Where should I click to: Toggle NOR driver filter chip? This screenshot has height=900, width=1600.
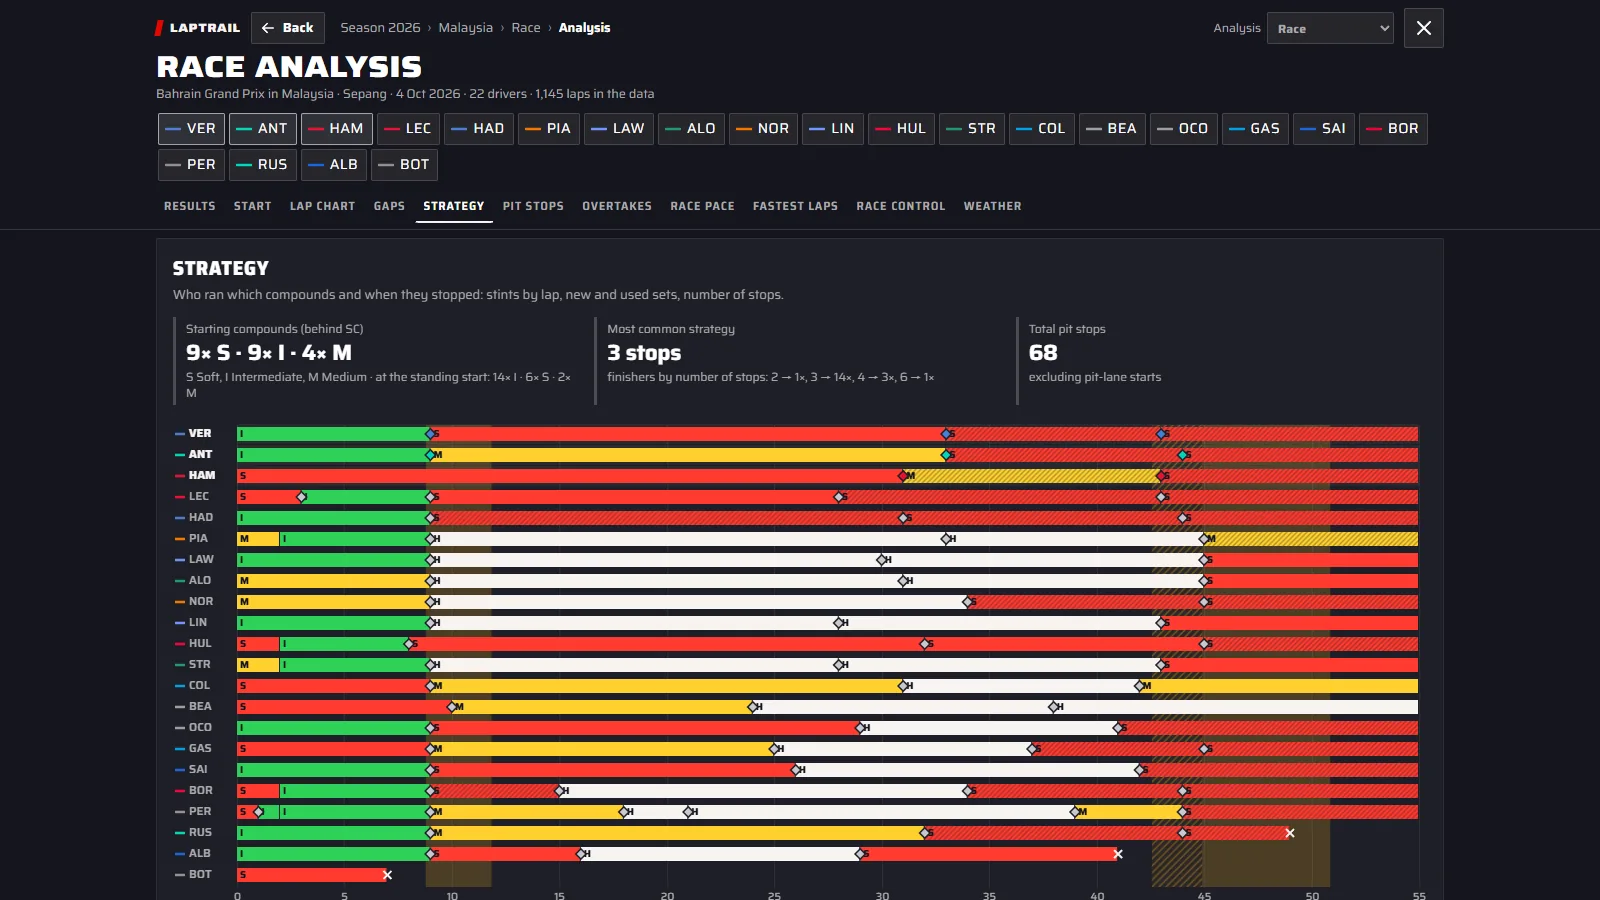click(x=763, y=129)
